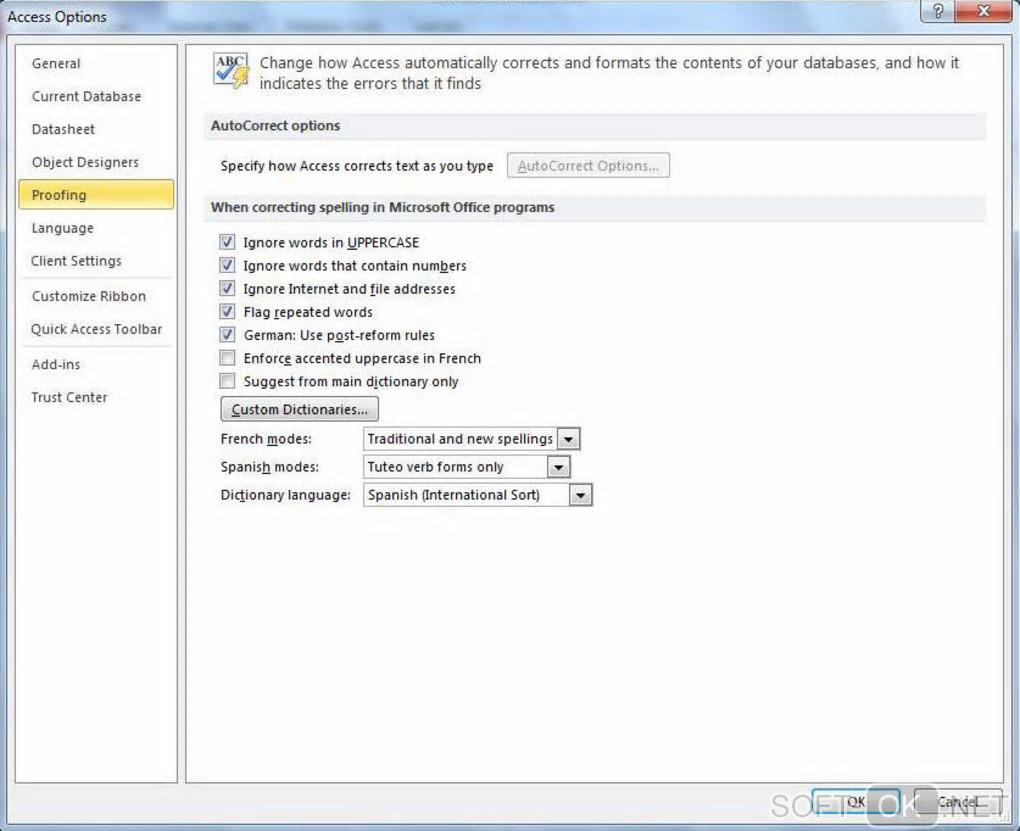The width and height of the screenshot is (1020, 831).
Task: Open Quick Access Toolbar options
Action: pos(96,329)
